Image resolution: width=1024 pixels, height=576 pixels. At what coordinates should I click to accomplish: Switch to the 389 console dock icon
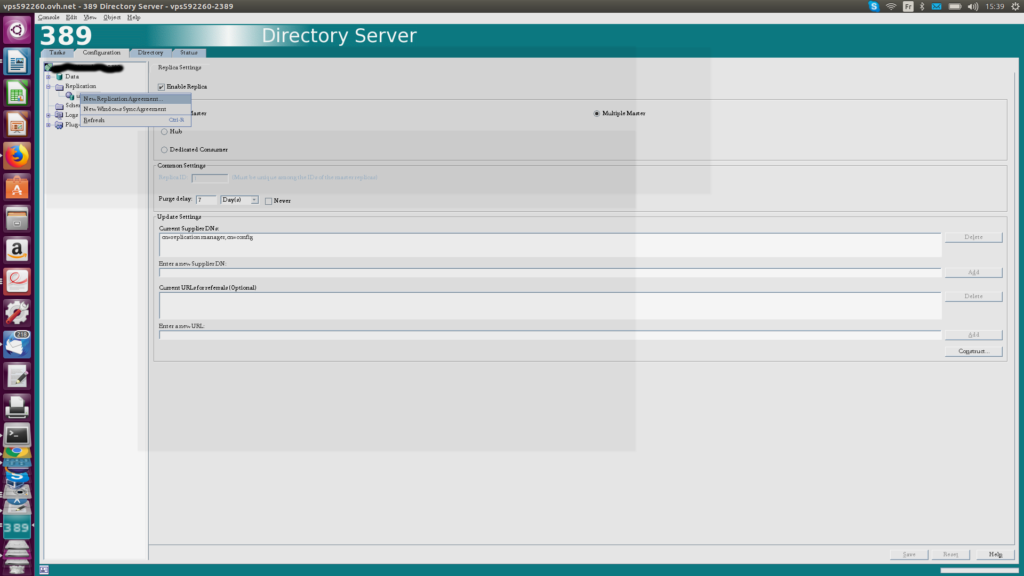pyautogui.click(x=17, y=527)
